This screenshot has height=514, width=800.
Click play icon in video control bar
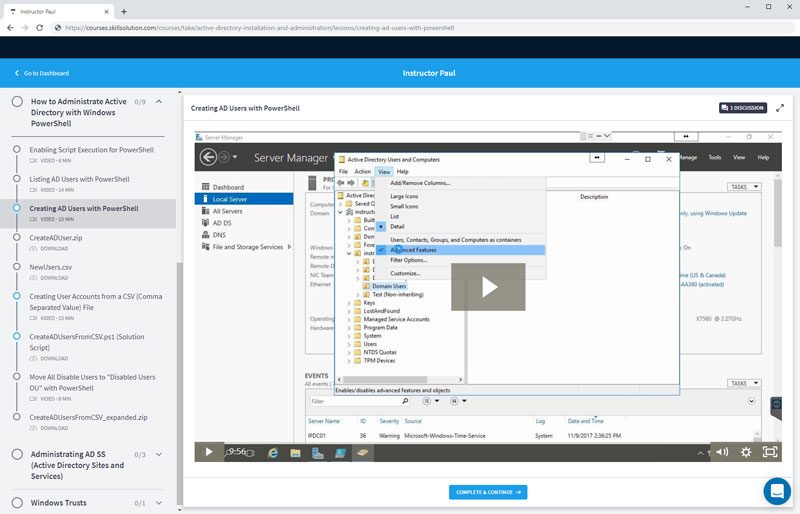tap(209, 452)
